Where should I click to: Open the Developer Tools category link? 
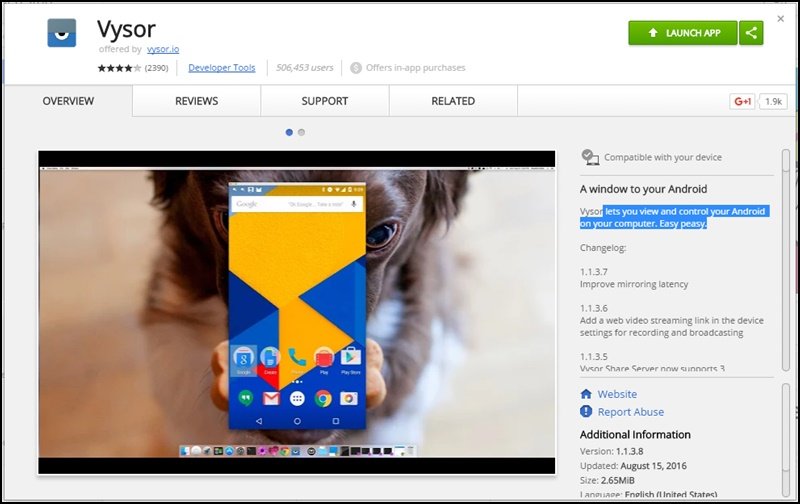(x=221, y=67)
